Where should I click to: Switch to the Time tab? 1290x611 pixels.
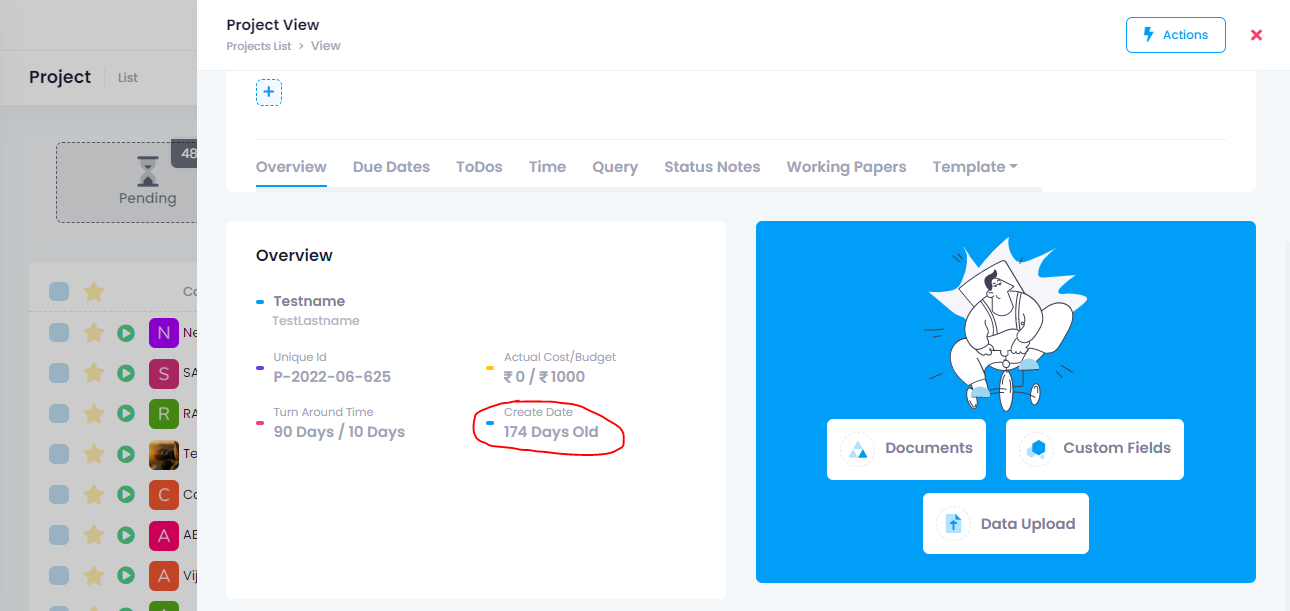(547, 167)
